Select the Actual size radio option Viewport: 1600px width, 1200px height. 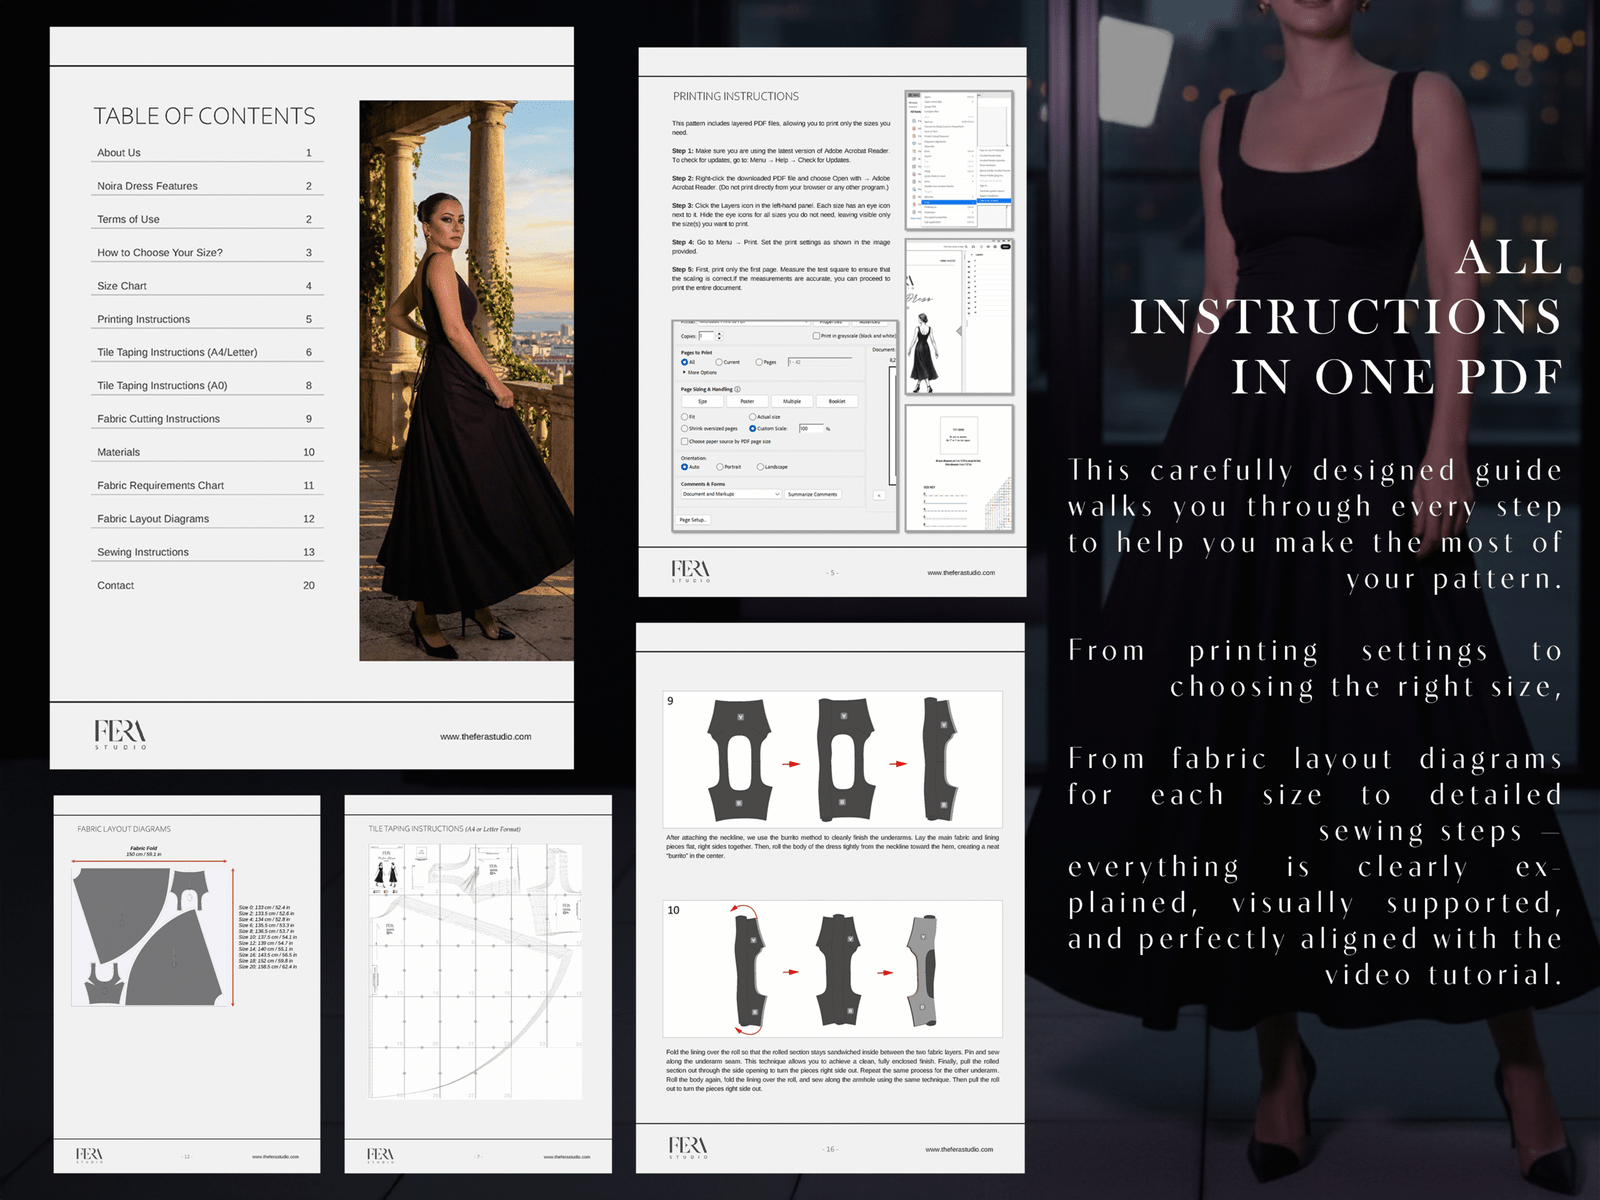click(753, 417)
